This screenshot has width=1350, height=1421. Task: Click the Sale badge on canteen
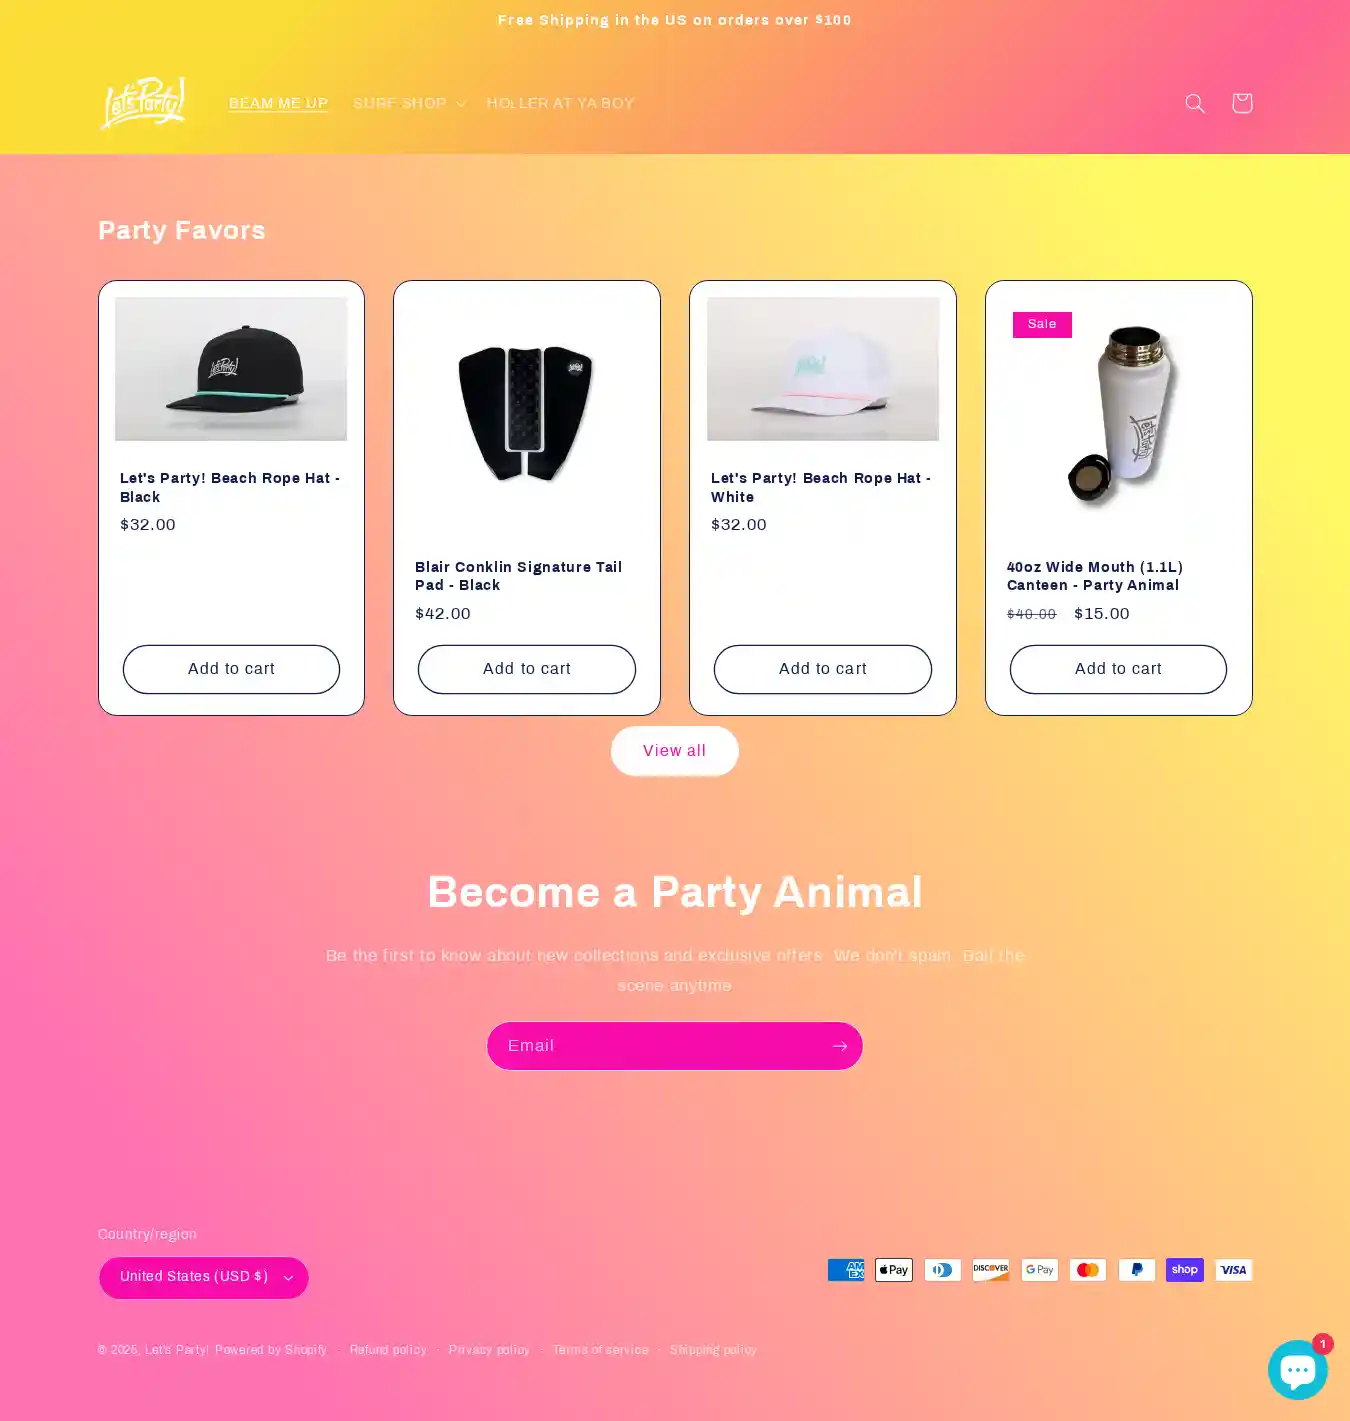tap(1042, 324)
